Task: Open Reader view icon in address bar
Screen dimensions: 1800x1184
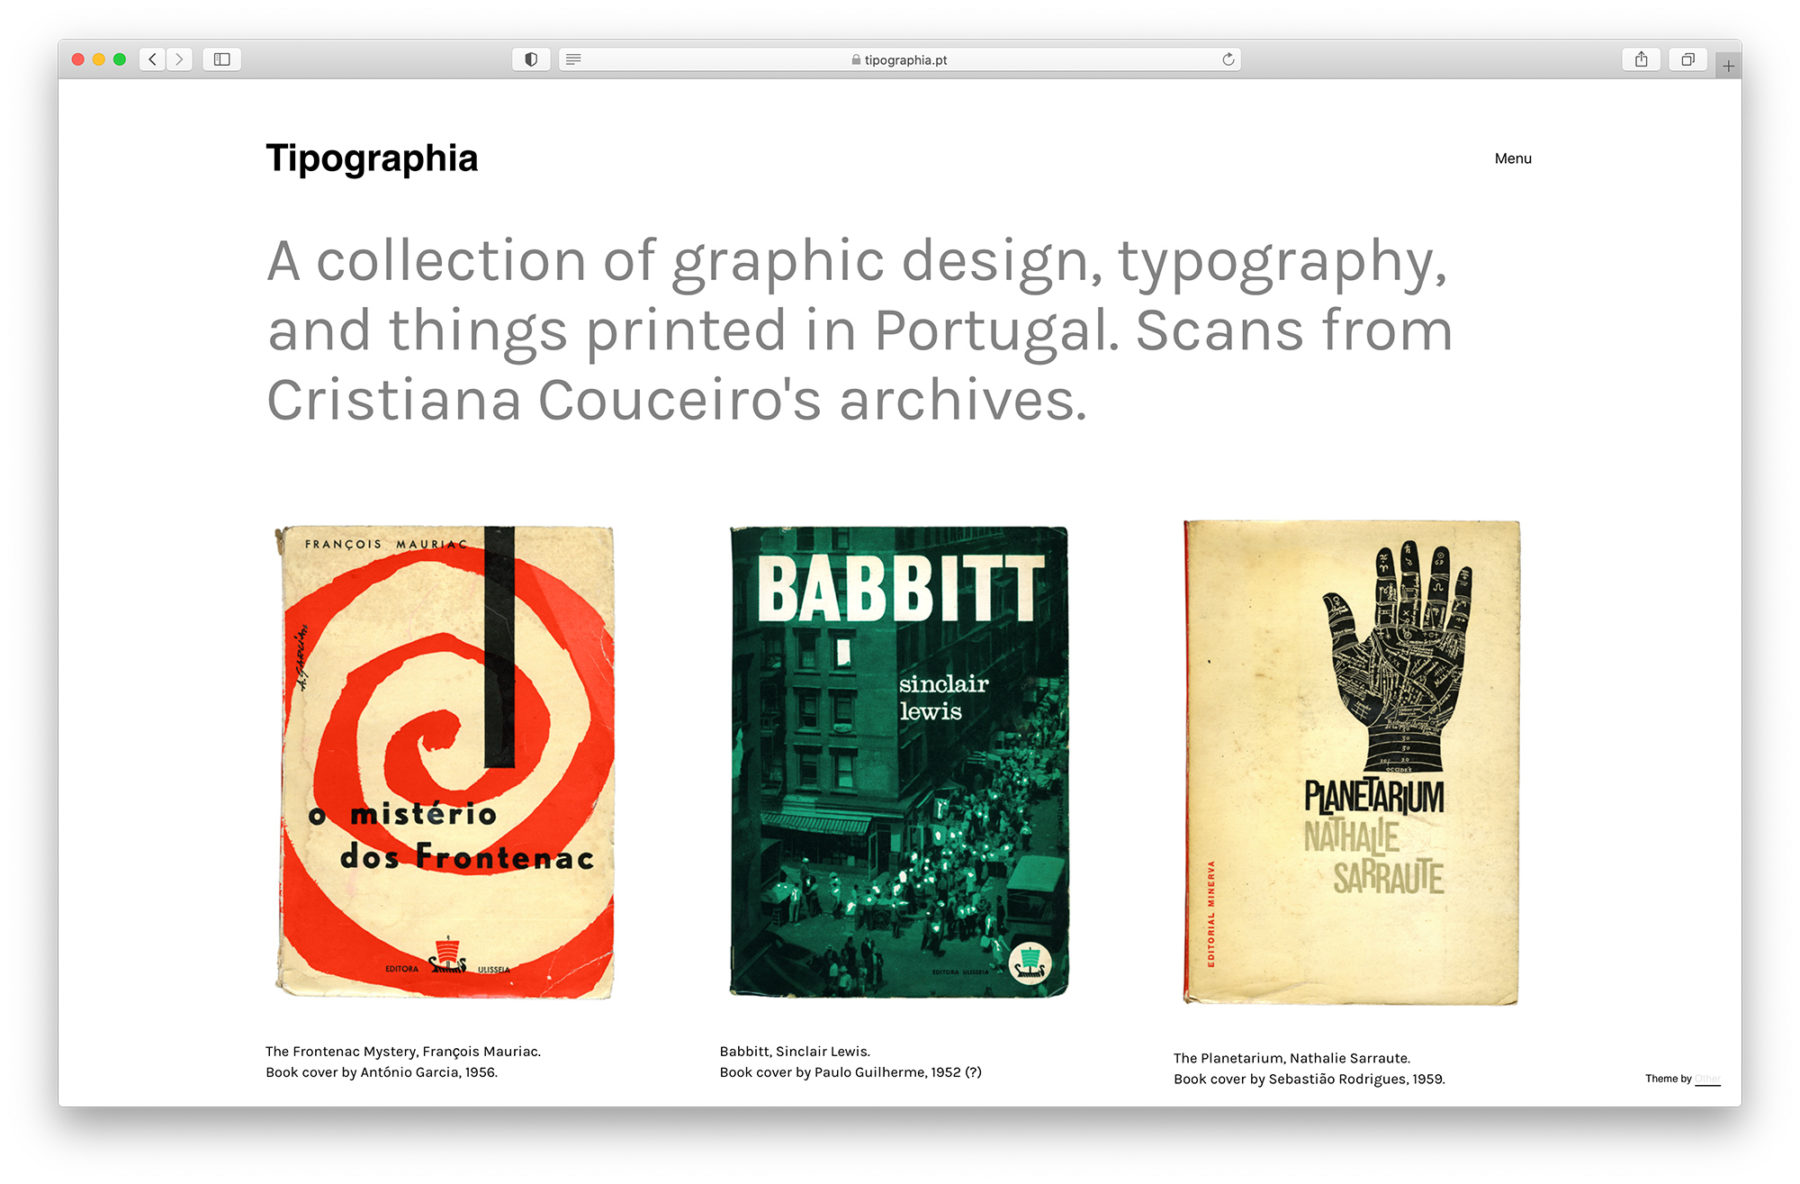Action: [x=574, y=59]
